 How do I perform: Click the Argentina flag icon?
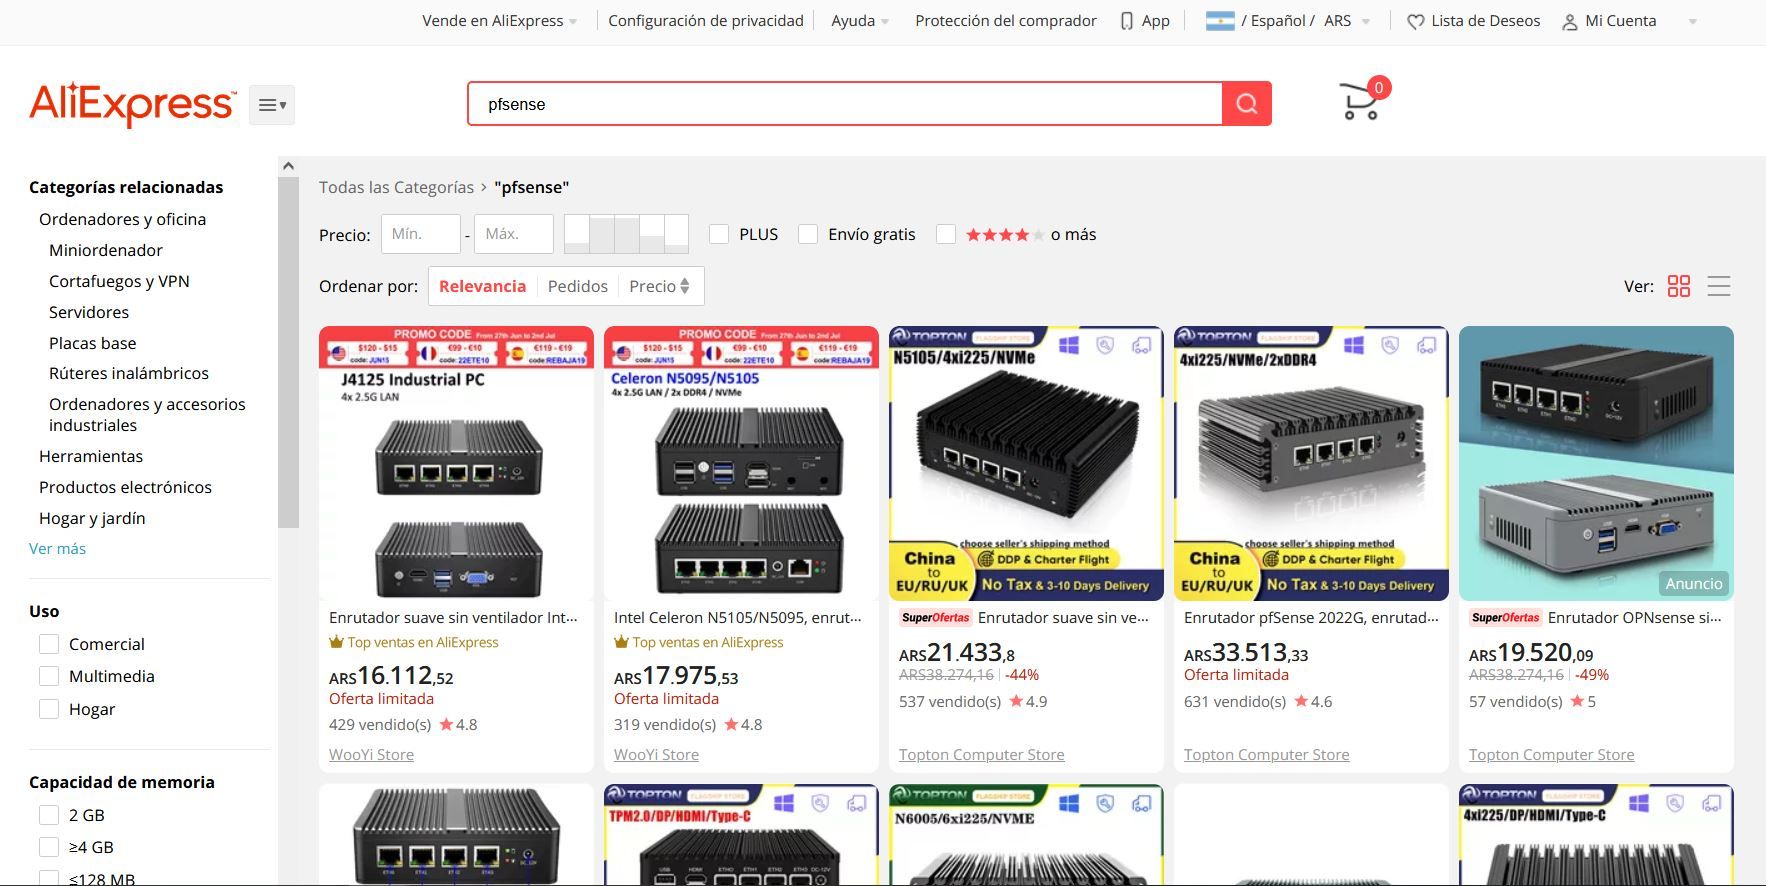pos(1220,21)
